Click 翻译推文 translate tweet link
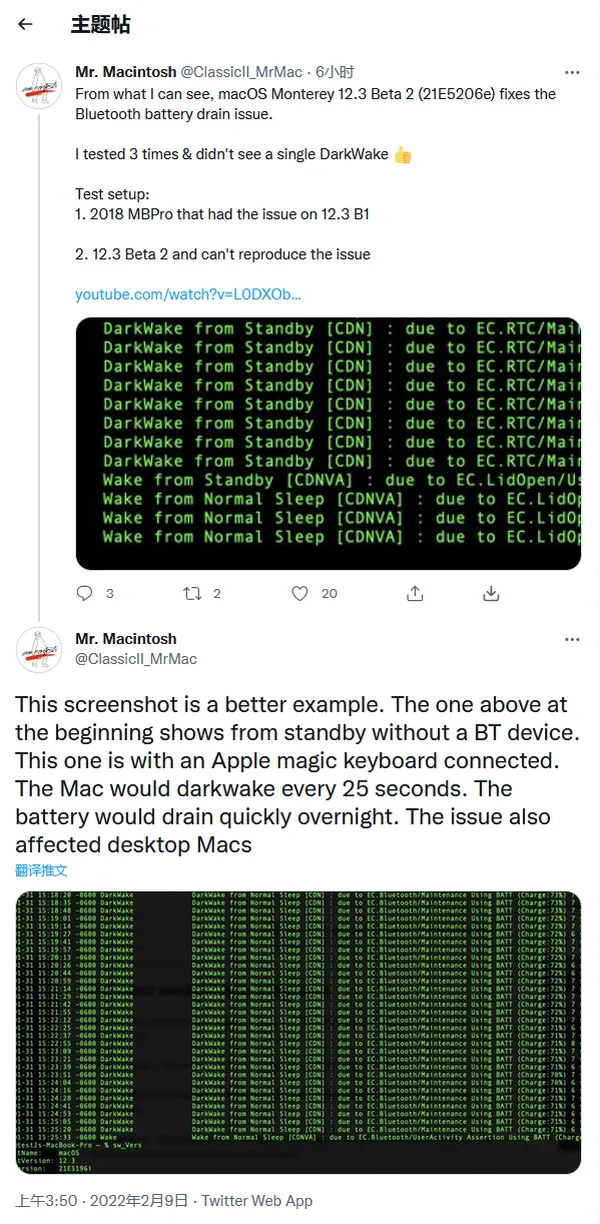The width and height of the screenshot is (600, 1224). [41, 870]
